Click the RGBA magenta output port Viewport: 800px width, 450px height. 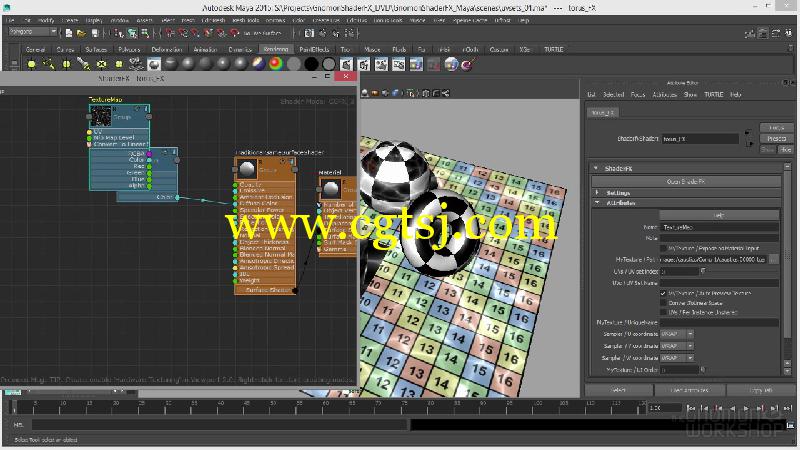point(149,154)
